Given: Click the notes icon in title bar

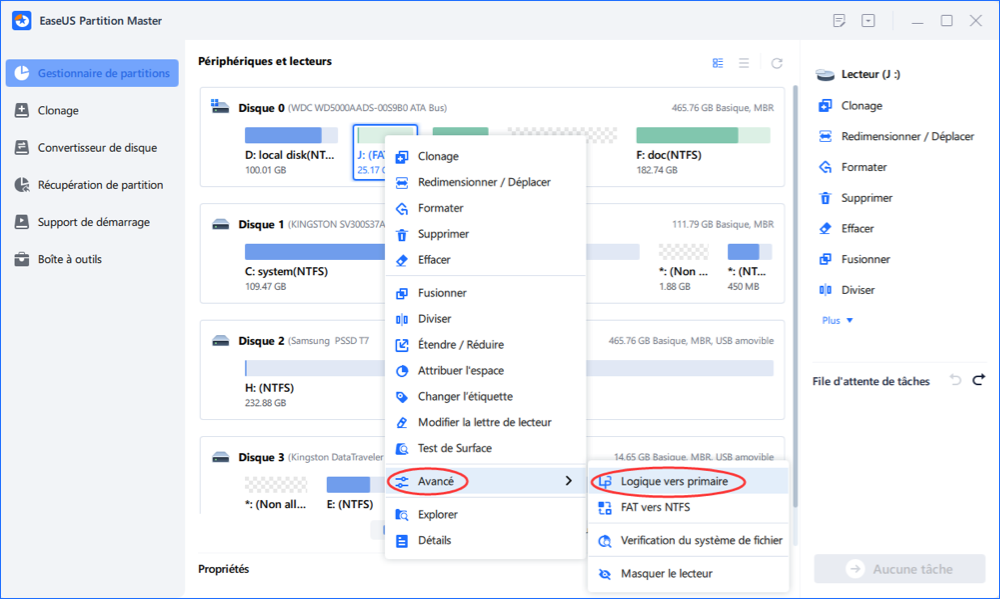Looking at the screenshot, I should (x=839, y=21).
